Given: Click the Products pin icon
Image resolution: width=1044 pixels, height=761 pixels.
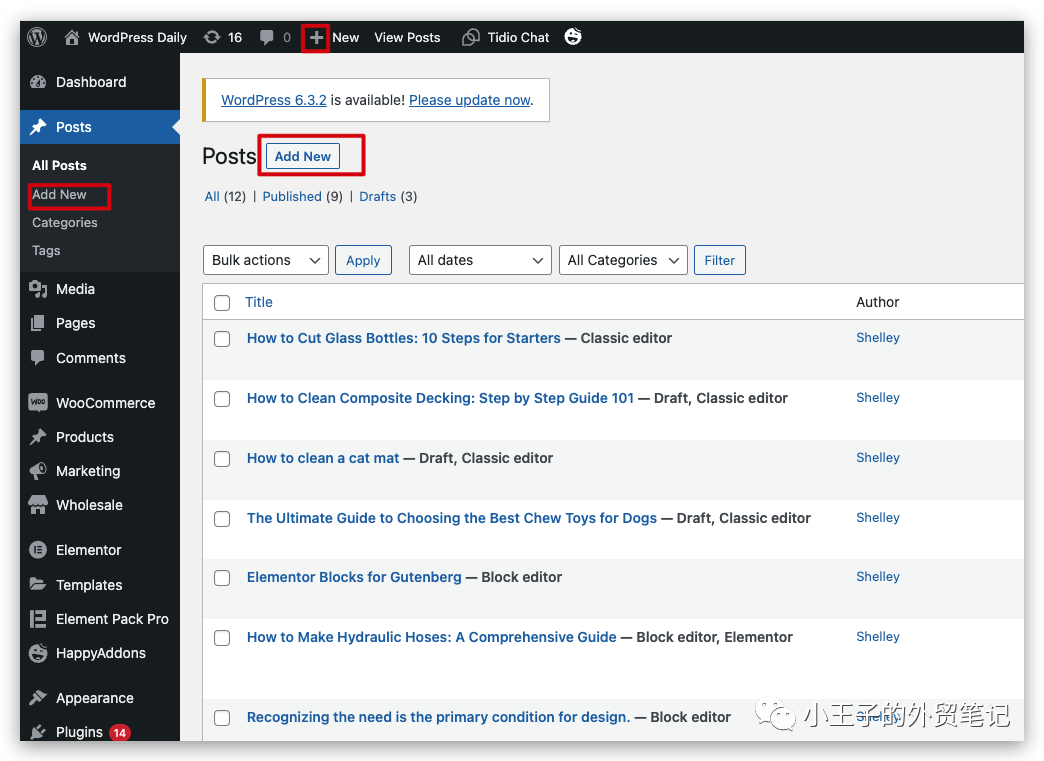Looking at the screenshot, I should coord(38,437).
